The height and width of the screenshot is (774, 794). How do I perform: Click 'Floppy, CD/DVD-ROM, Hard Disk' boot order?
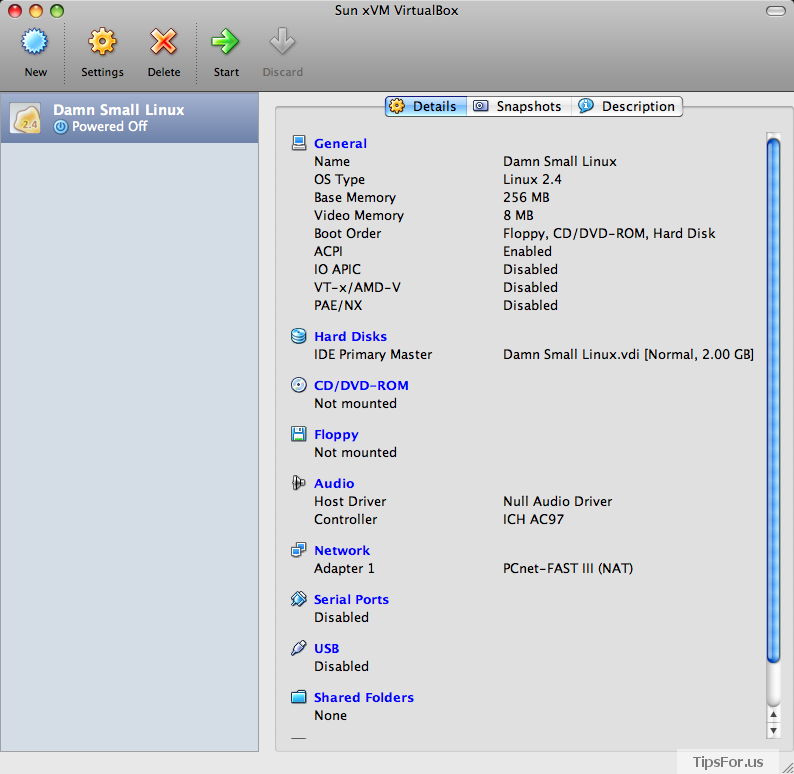609,233
